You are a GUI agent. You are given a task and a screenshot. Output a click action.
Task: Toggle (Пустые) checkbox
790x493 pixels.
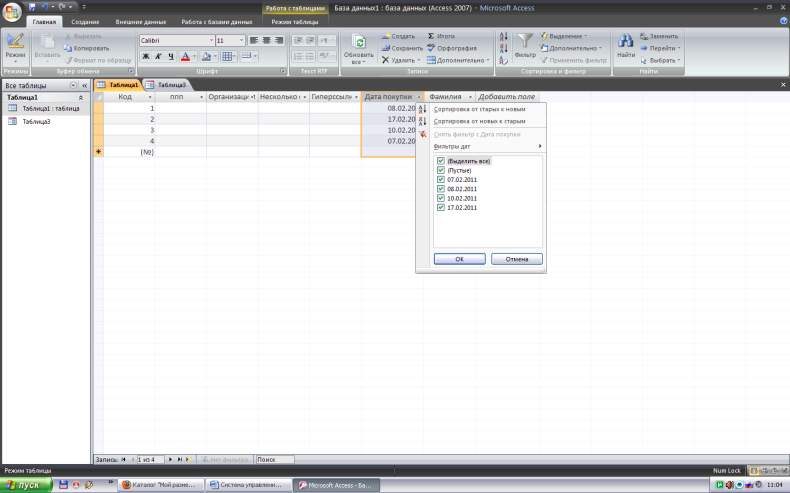[x=441, y=170]
